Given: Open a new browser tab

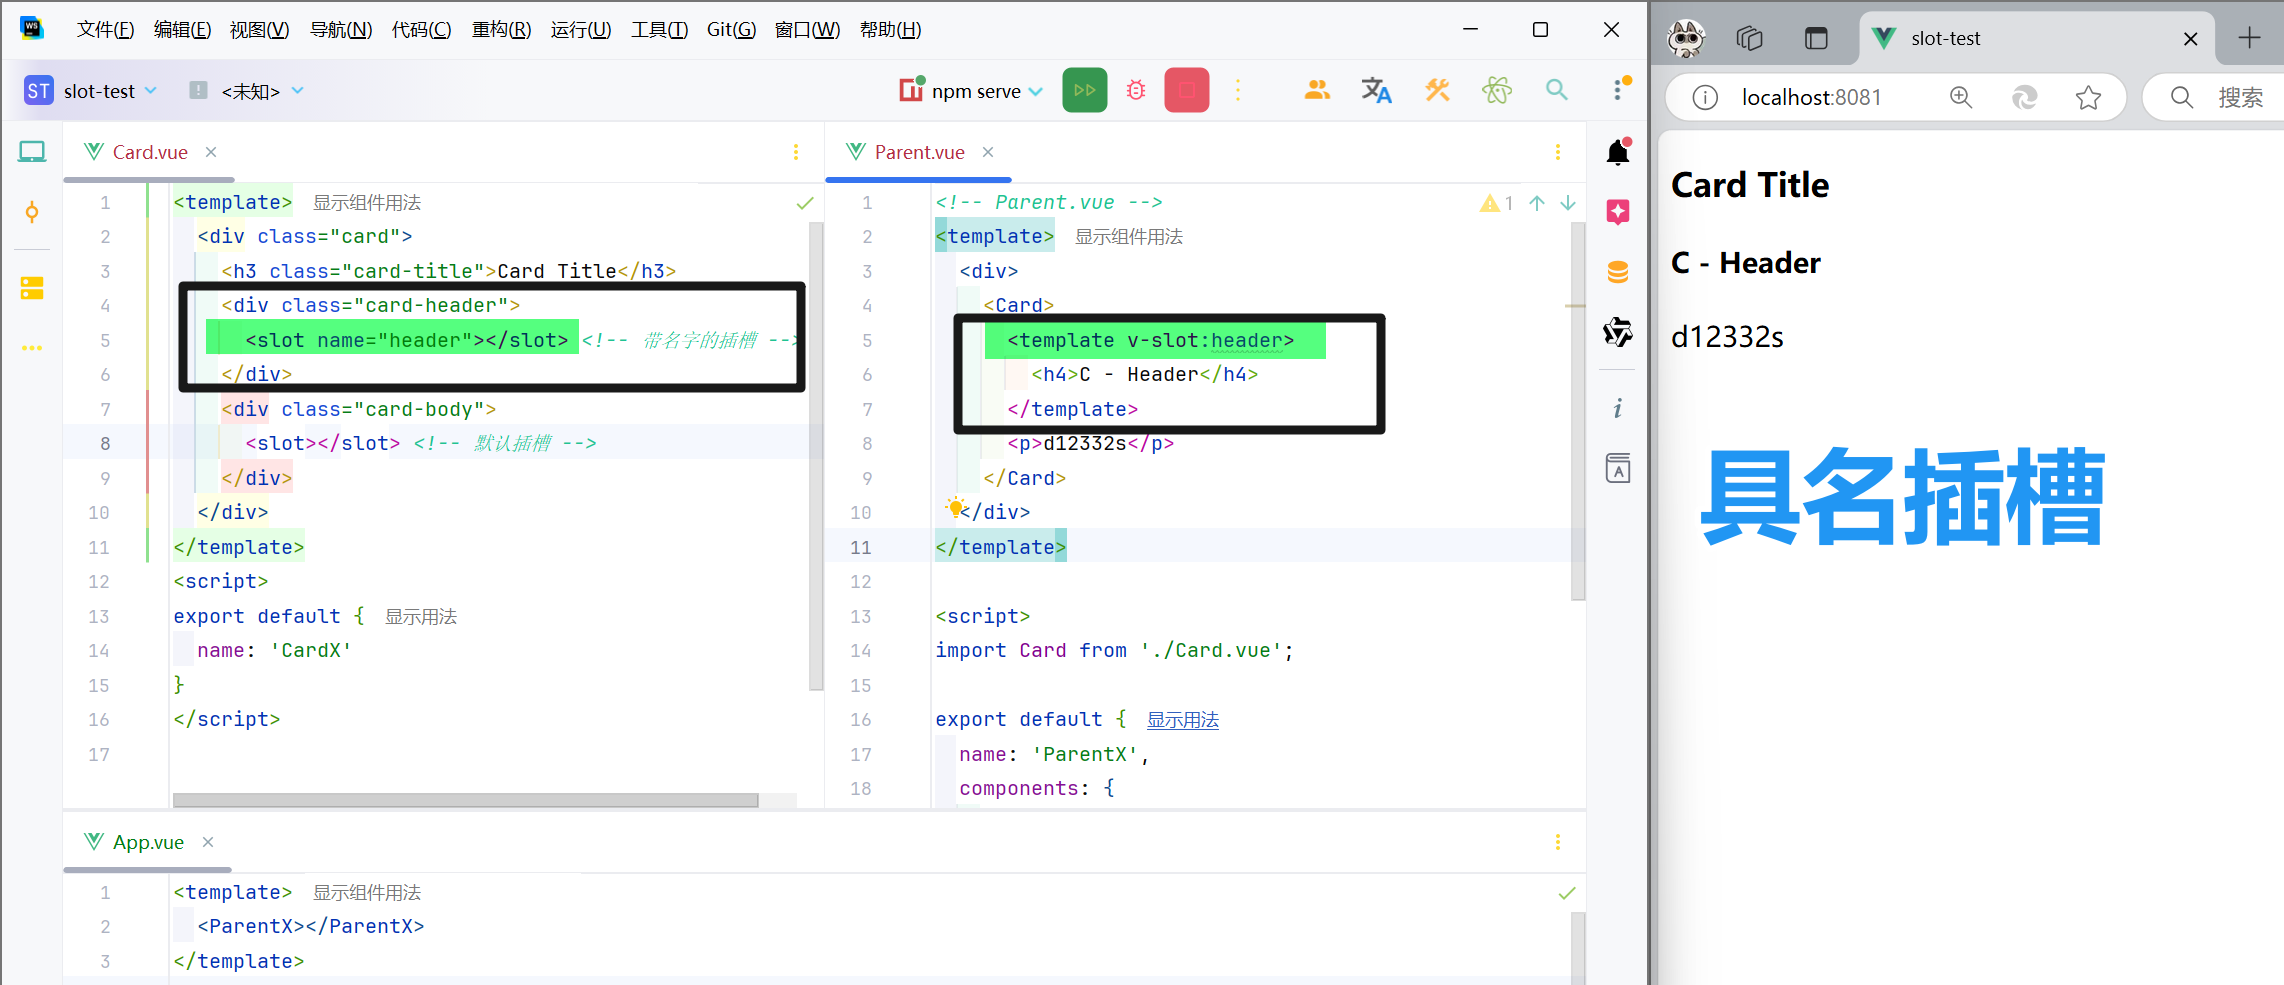Looking at the screenshot, I should pyautogui.click(x=2250, y=38).
